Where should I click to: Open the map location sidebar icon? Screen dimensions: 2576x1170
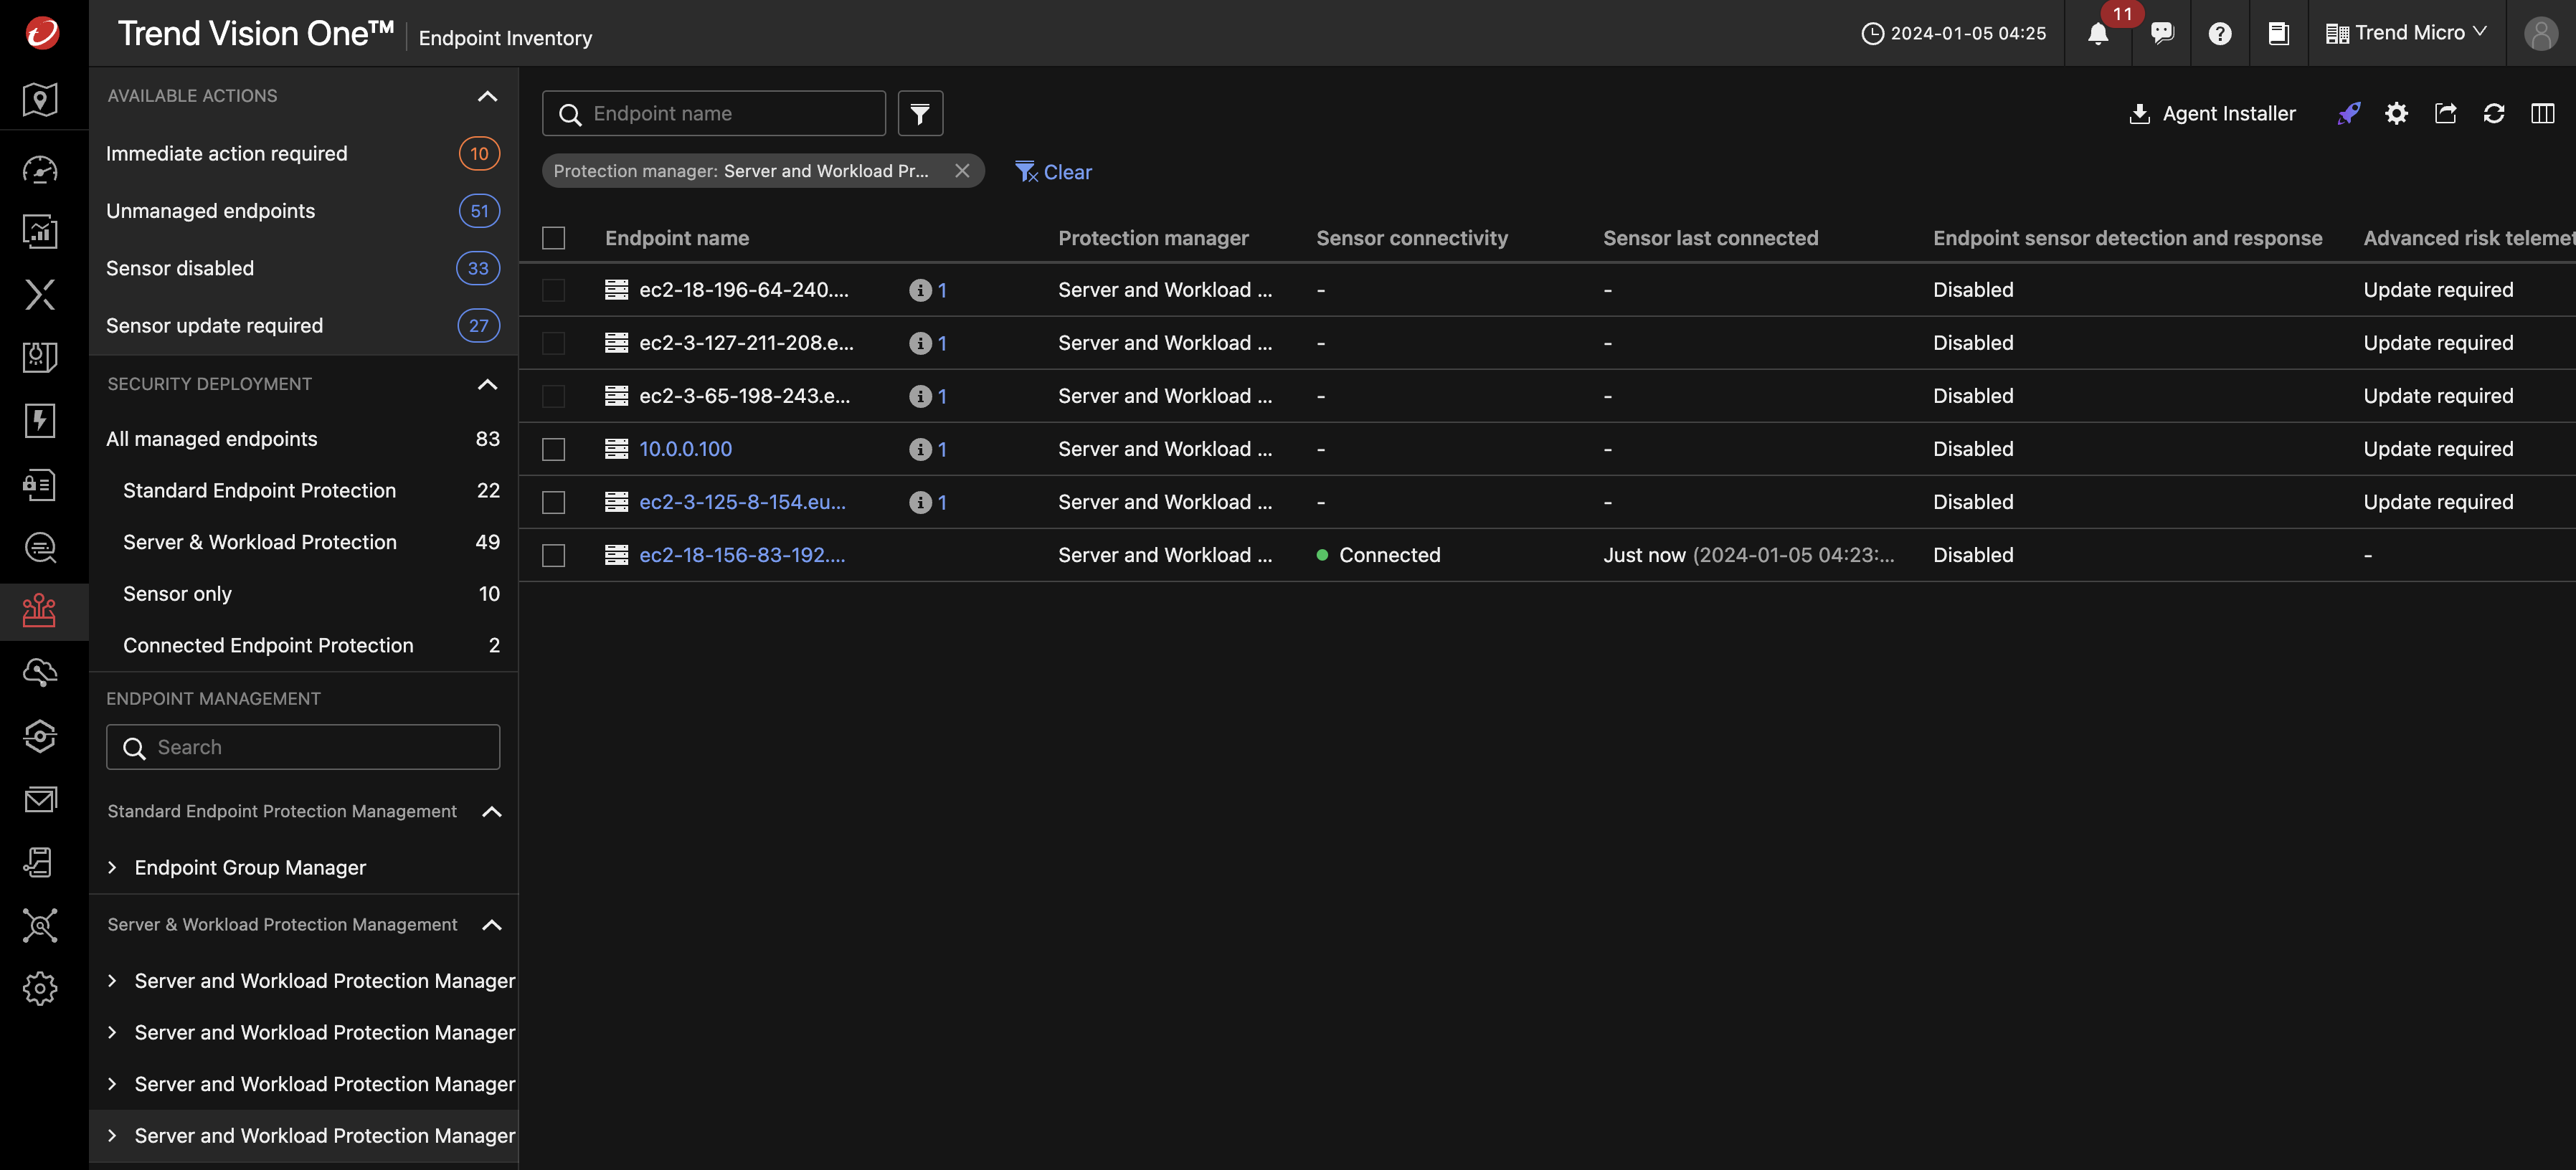(x=40, y=99)
